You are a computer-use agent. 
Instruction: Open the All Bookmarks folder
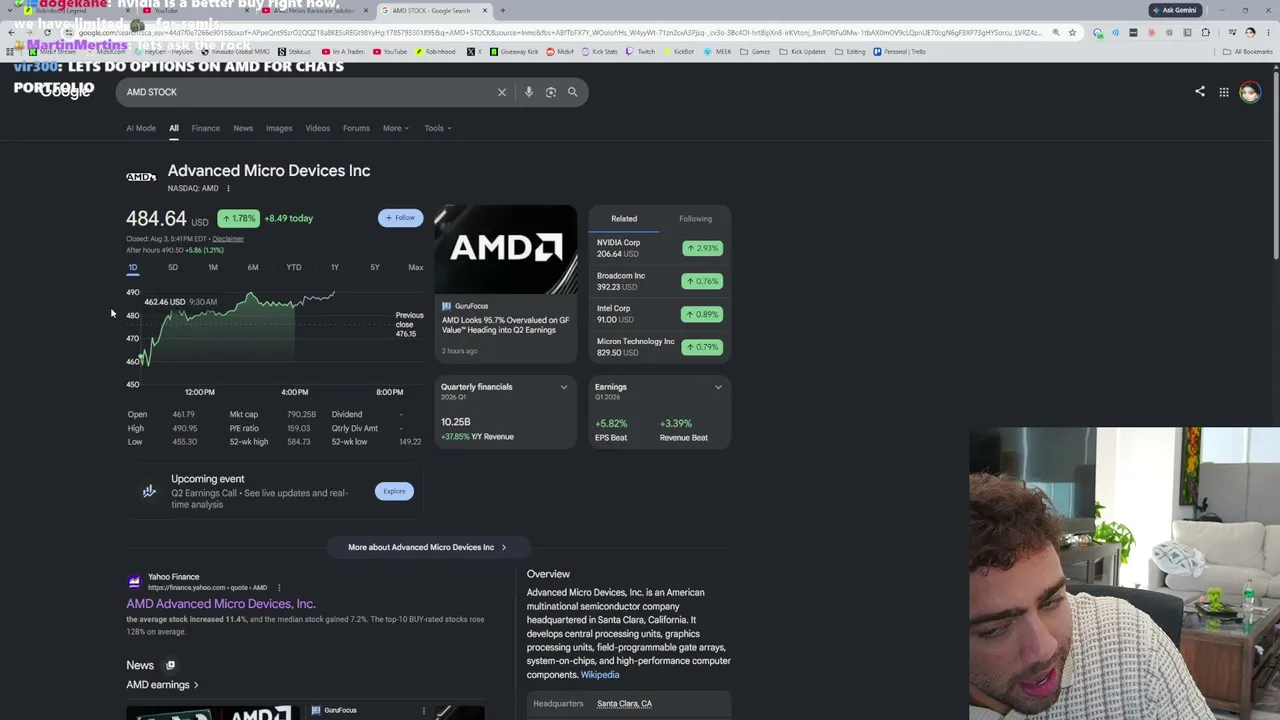[x=1248, y=51]
